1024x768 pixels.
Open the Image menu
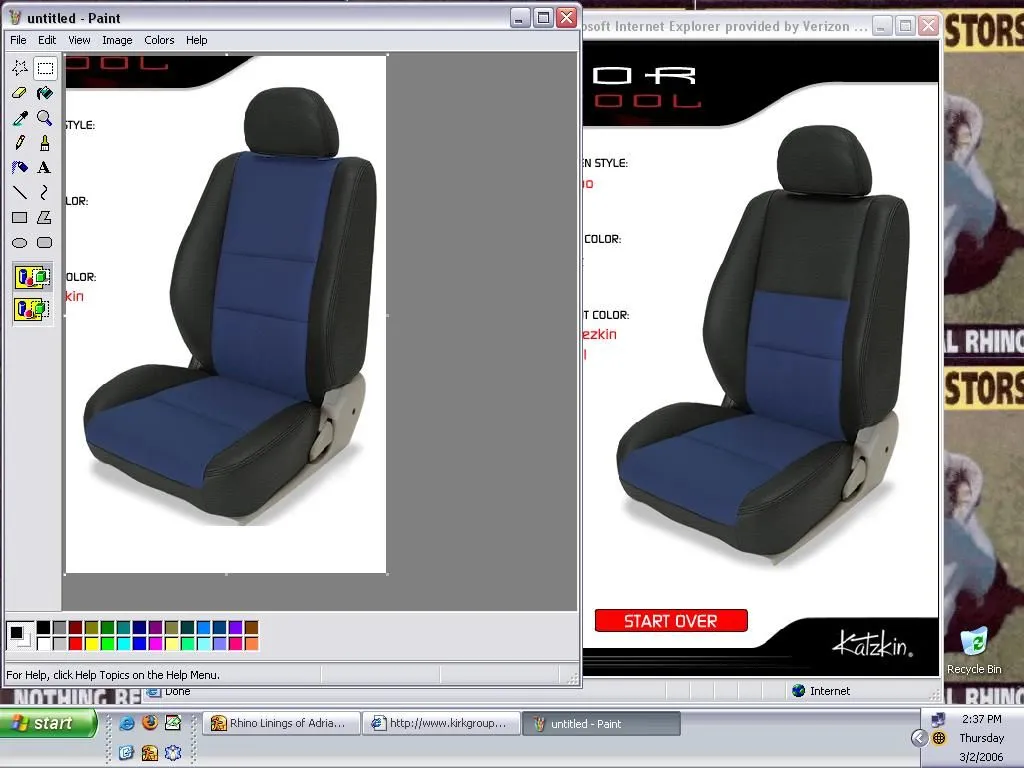117,40
